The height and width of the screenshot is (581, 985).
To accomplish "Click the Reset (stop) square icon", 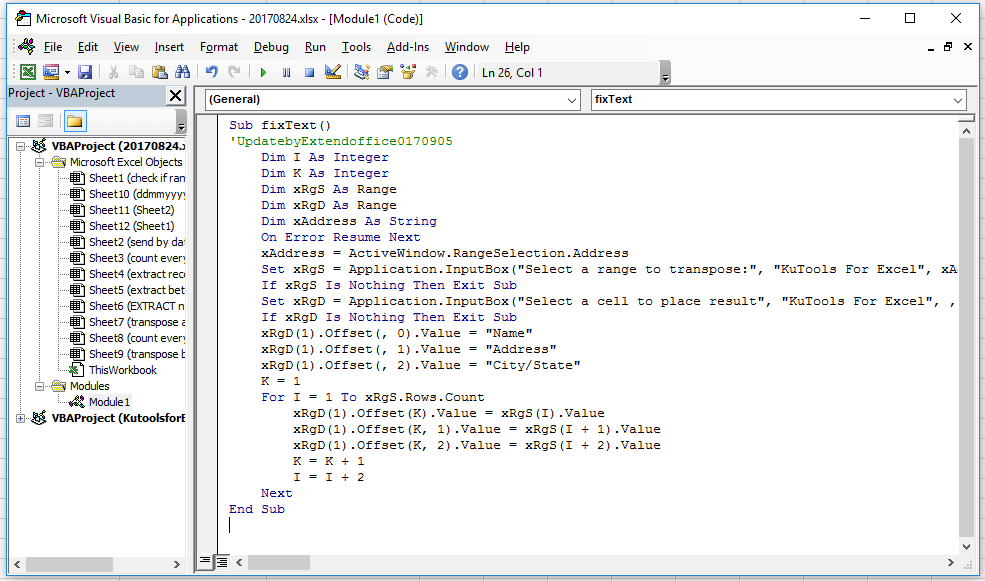I will click(309, 72).
